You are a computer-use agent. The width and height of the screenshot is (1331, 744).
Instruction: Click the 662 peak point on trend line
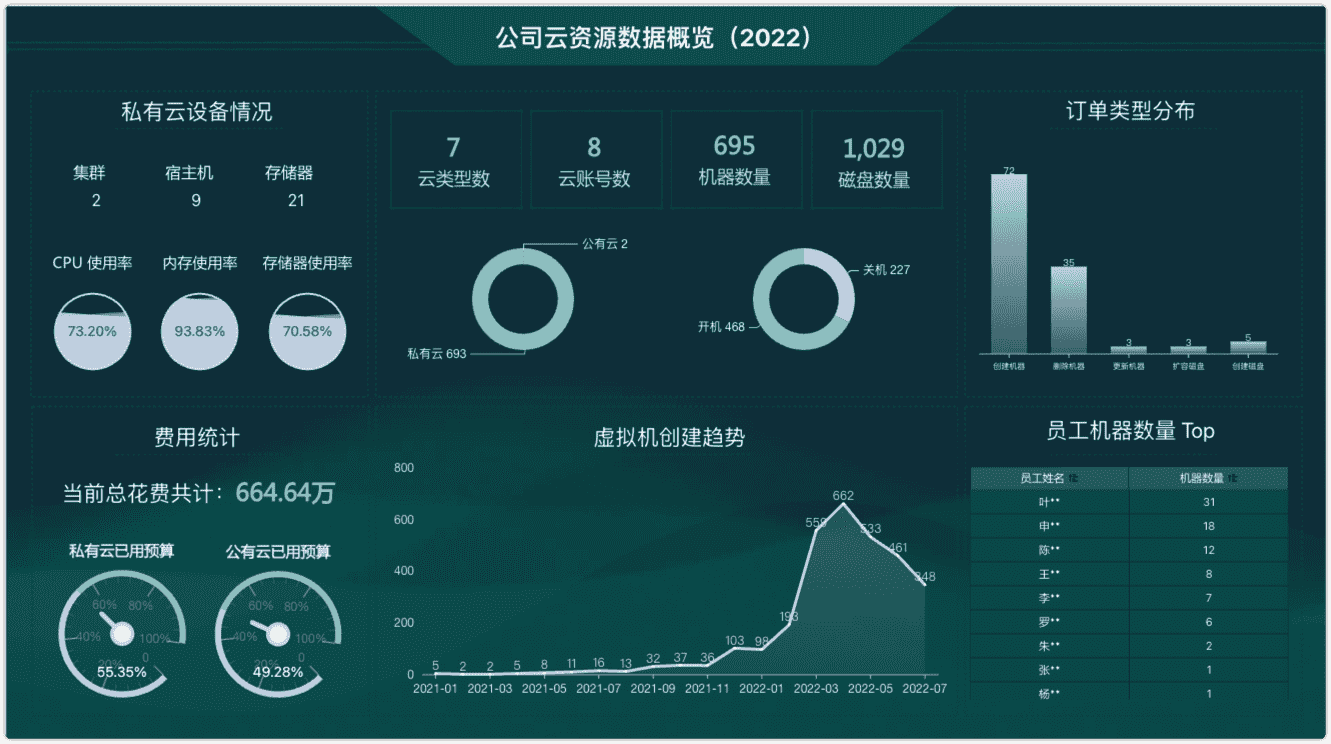(843, 504)
